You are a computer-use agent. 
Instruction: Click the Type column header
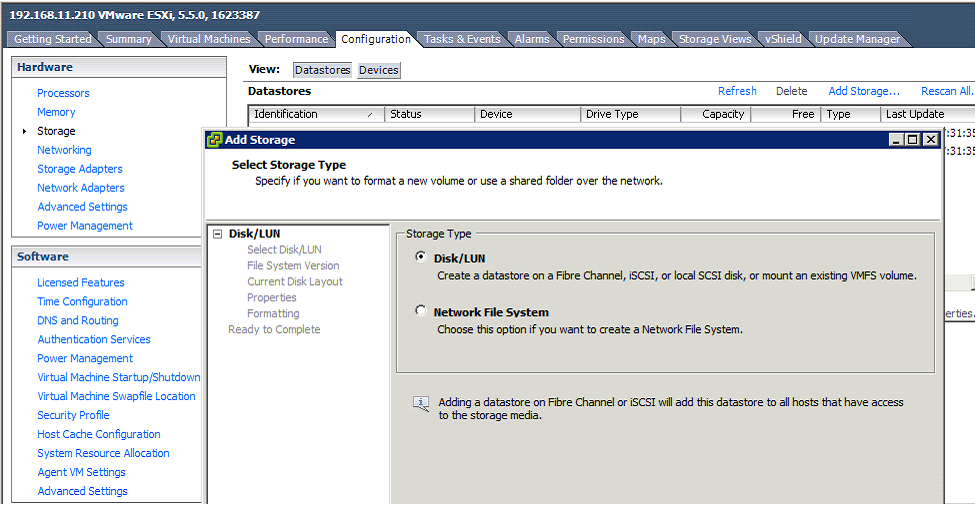851,114
